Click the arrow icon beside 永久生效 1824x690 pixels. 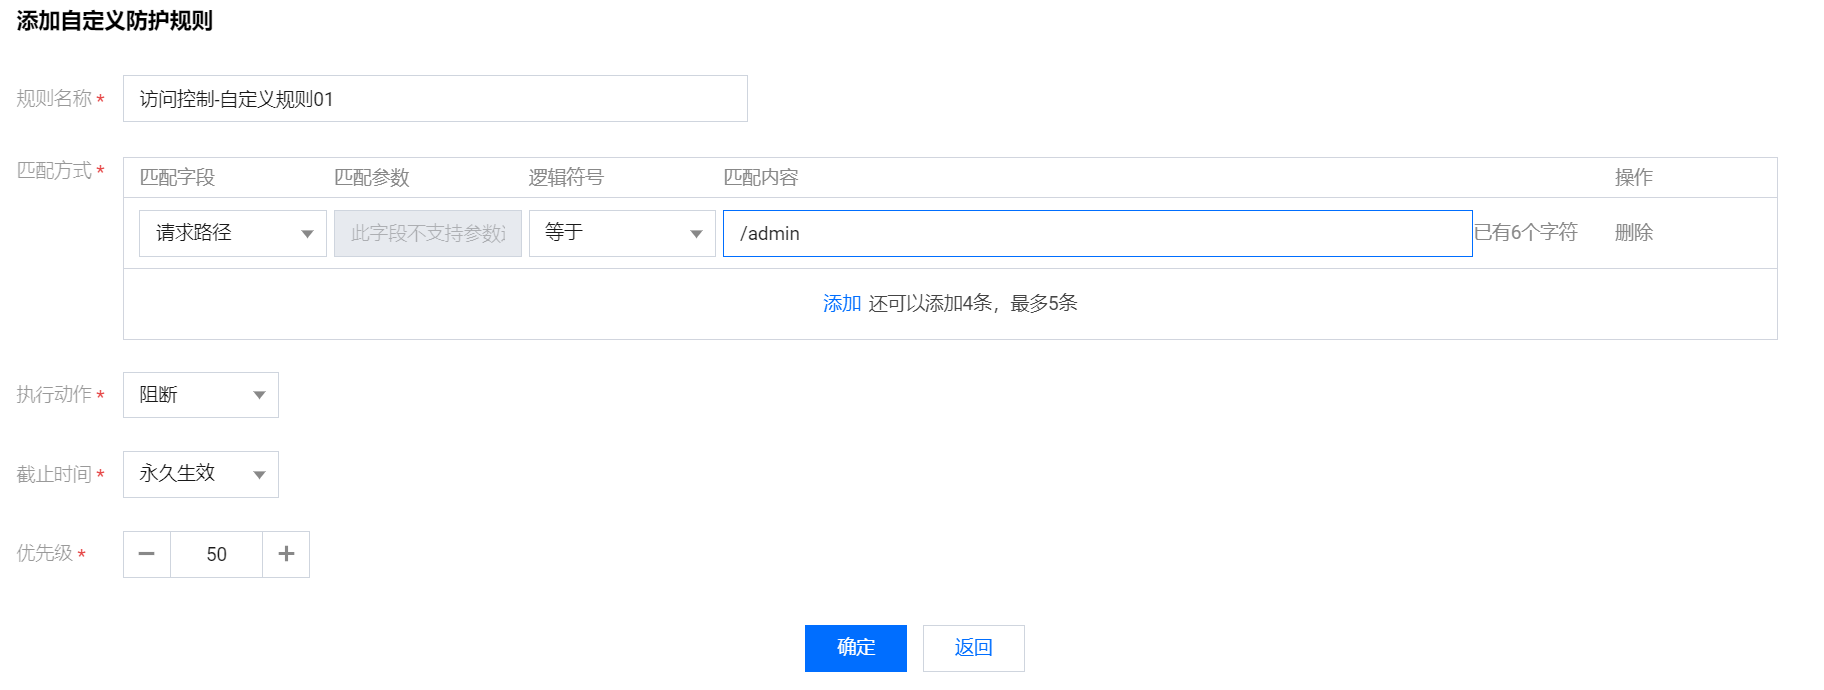click(x=259, y=475)
